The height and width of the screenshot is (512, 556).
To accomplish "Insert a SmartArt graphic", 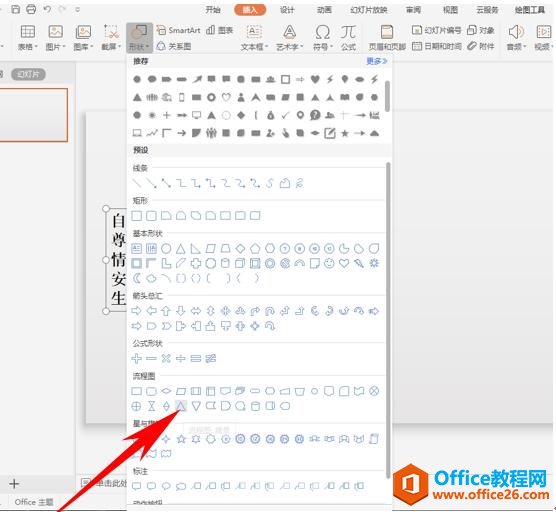I will pyautogui.click(x=178, y=30).
